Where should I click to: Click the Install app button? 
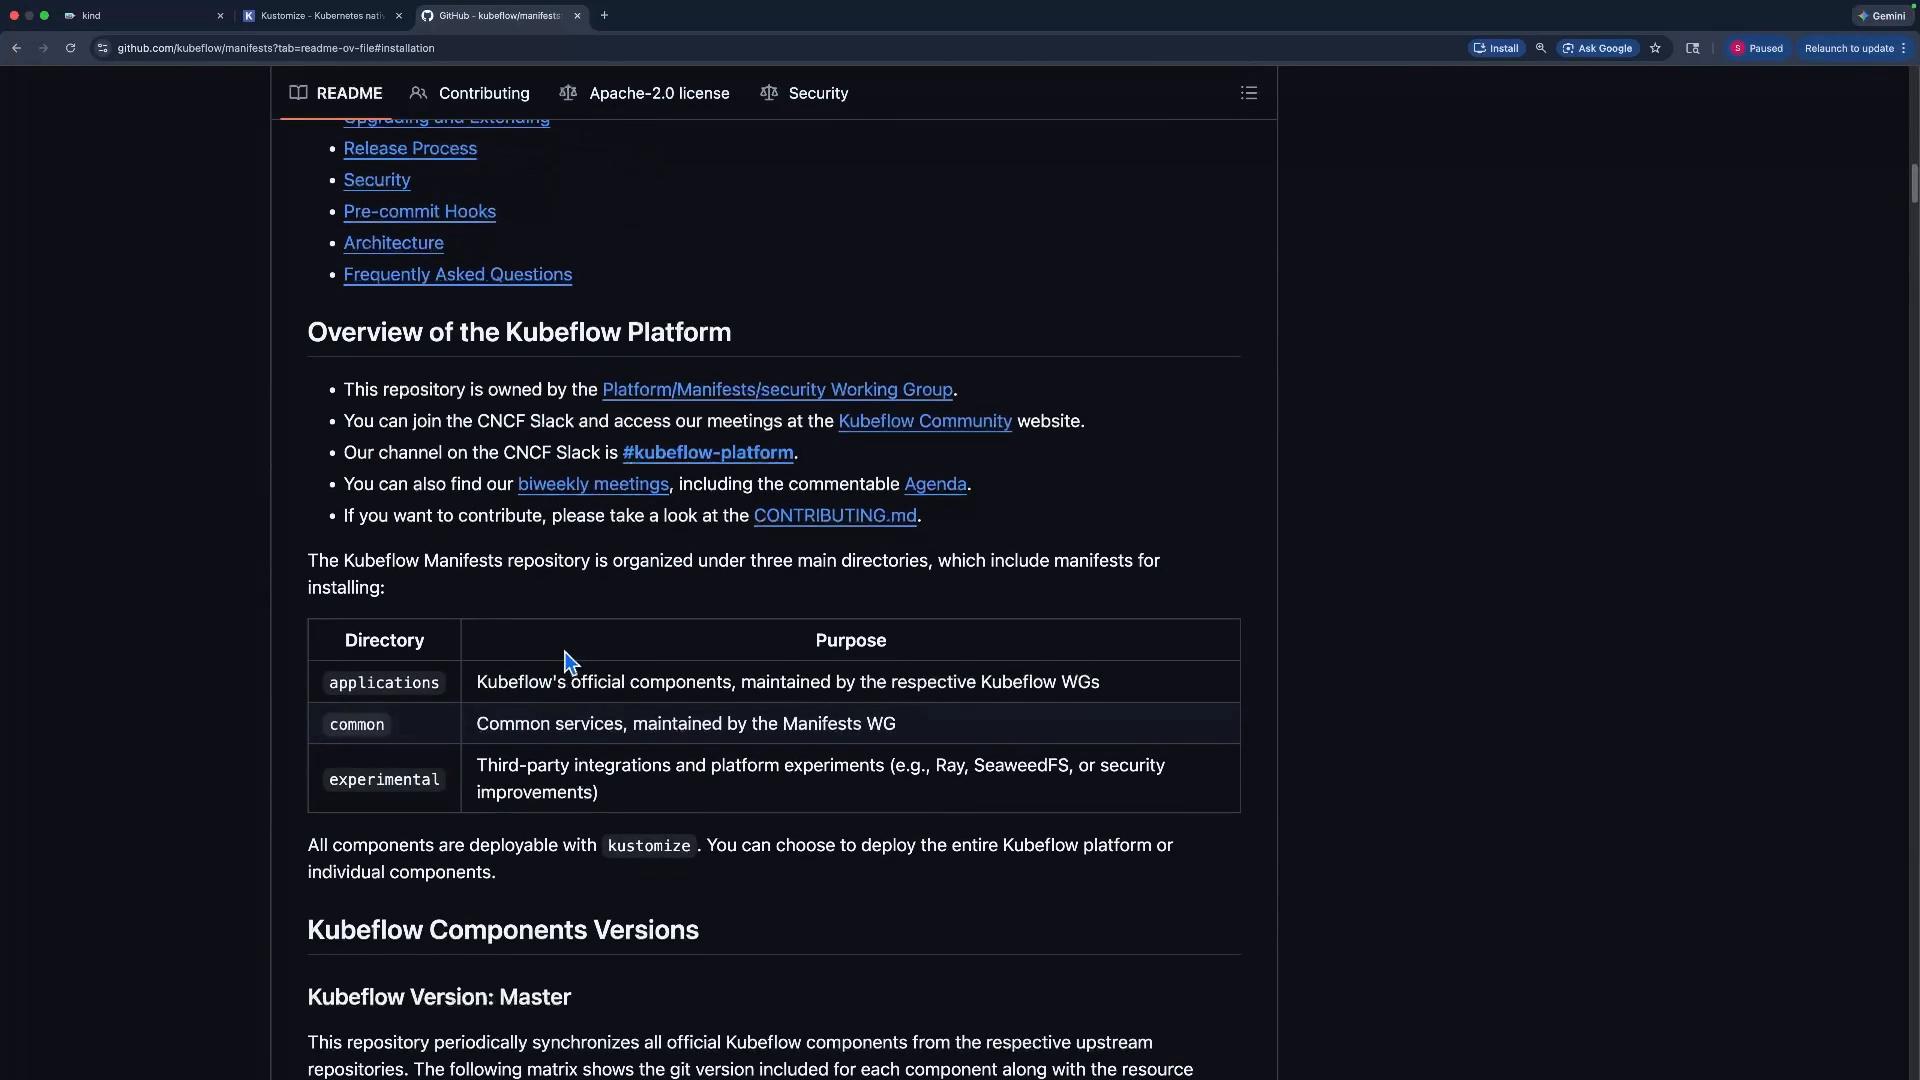[1497, 48]
